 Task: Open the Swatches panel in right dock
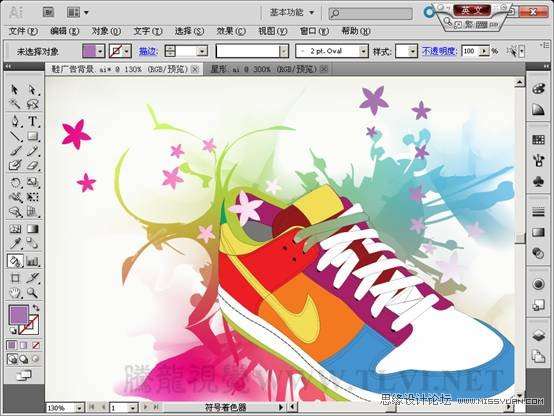click(538, 140)
